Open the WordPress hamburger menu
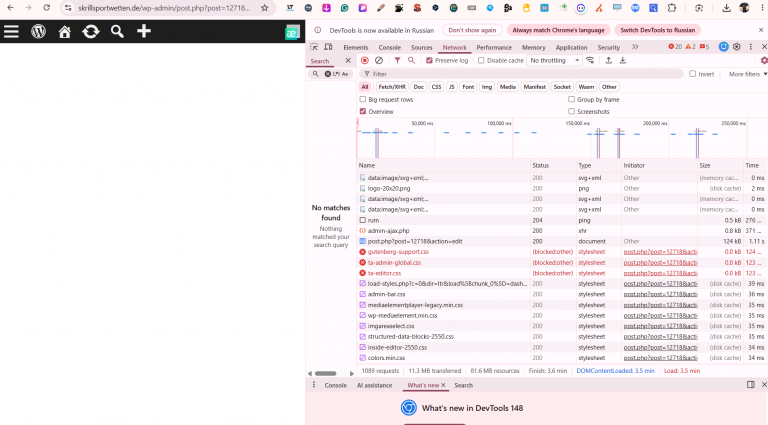The height and width of the screenshot is (425, 768). coord(11,31)
